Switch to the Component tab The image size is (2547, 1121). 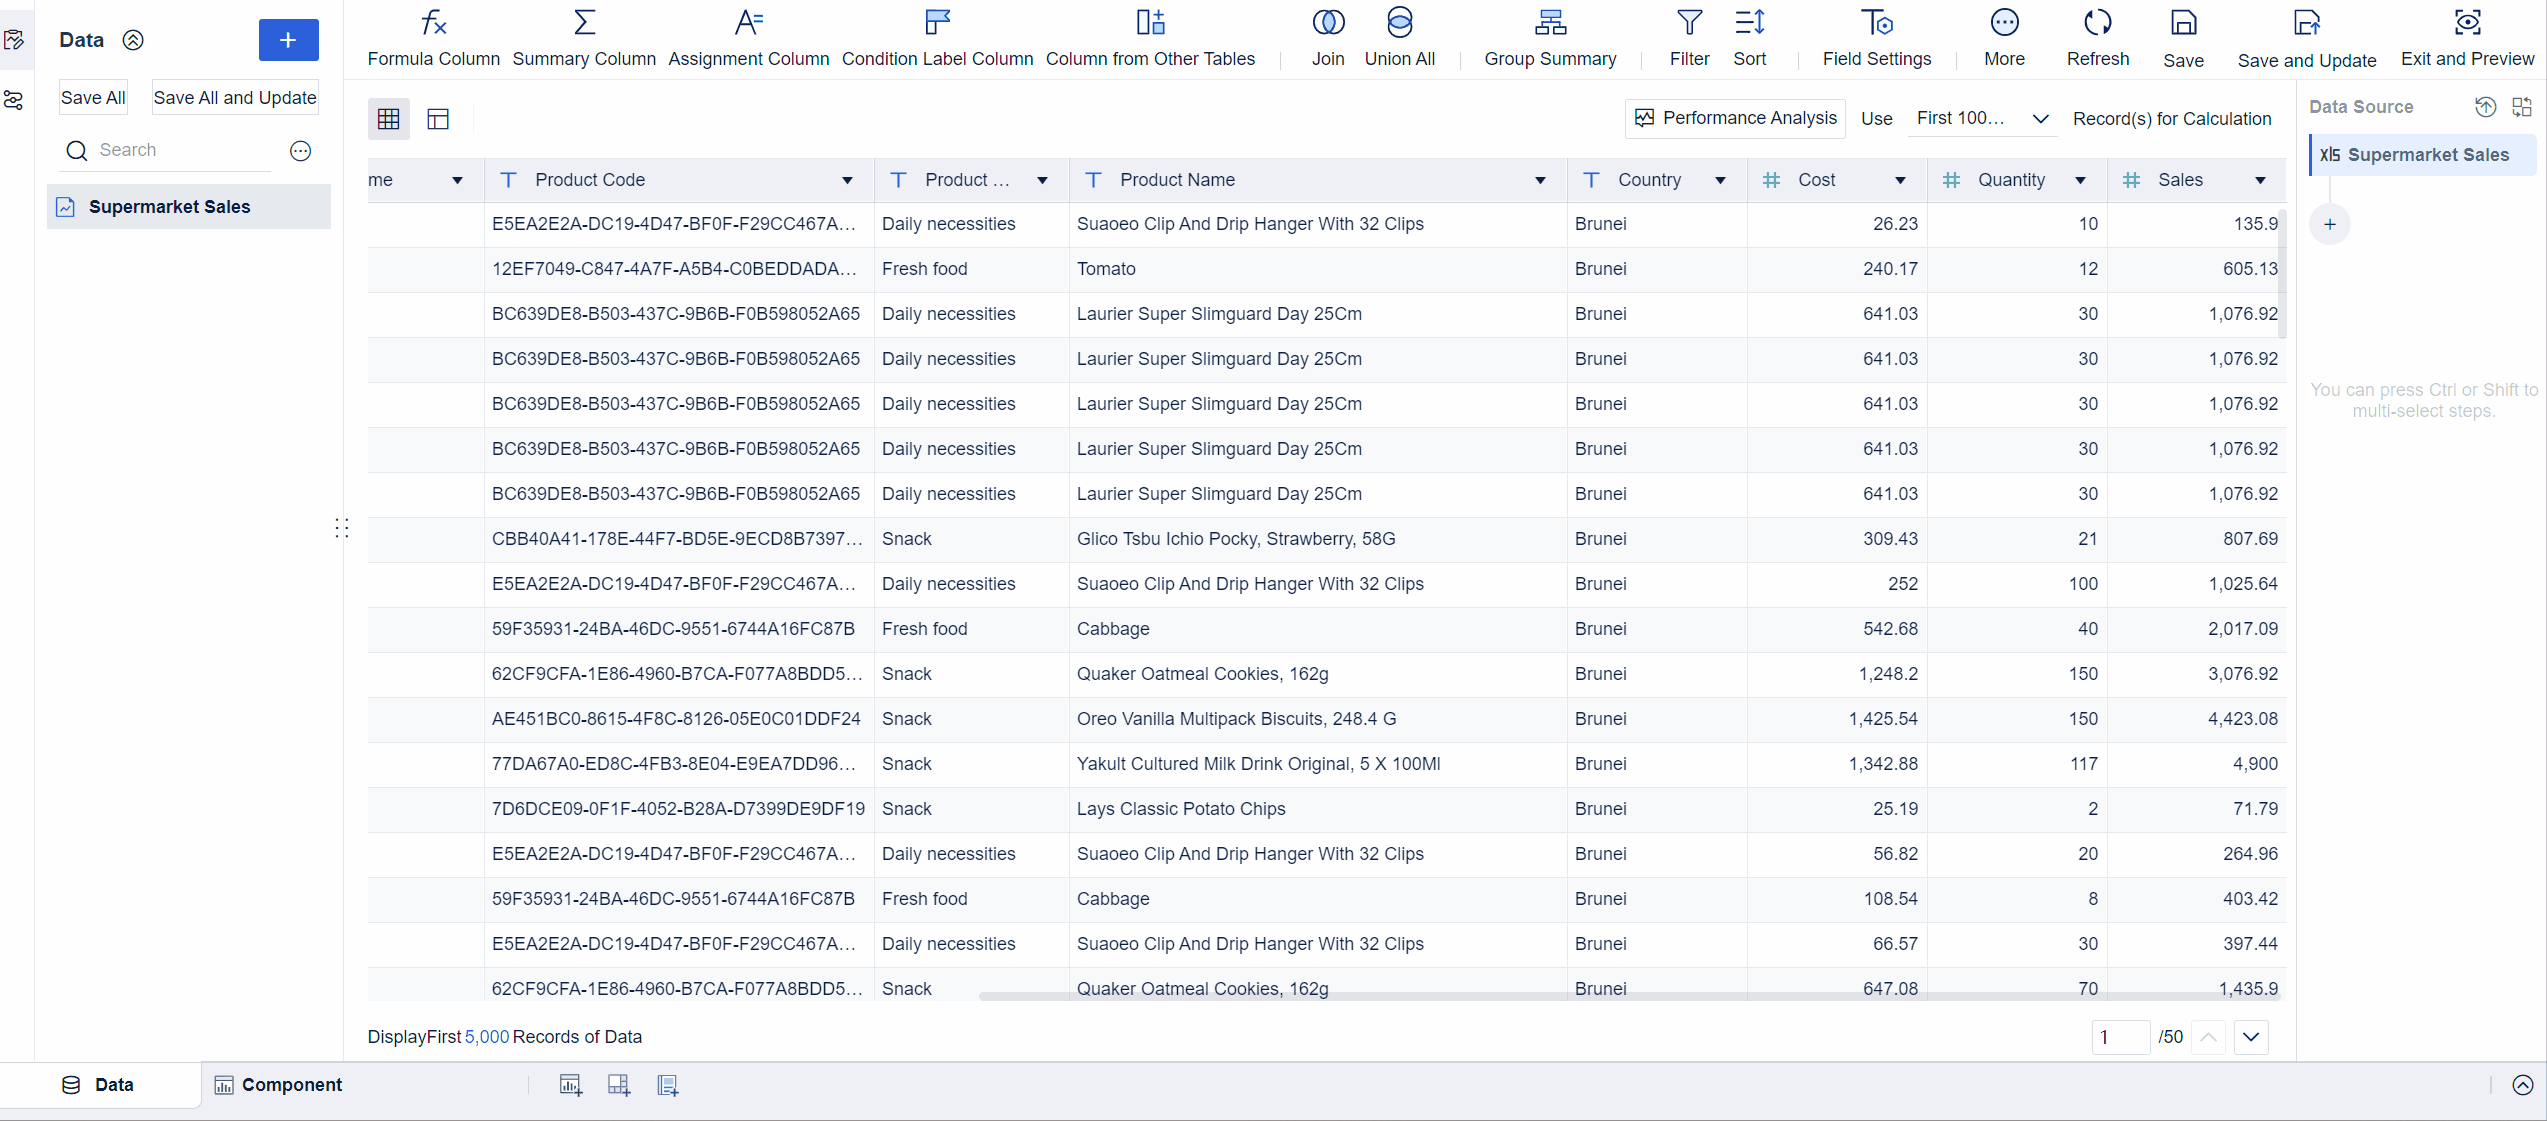(x=278, y=1085)
